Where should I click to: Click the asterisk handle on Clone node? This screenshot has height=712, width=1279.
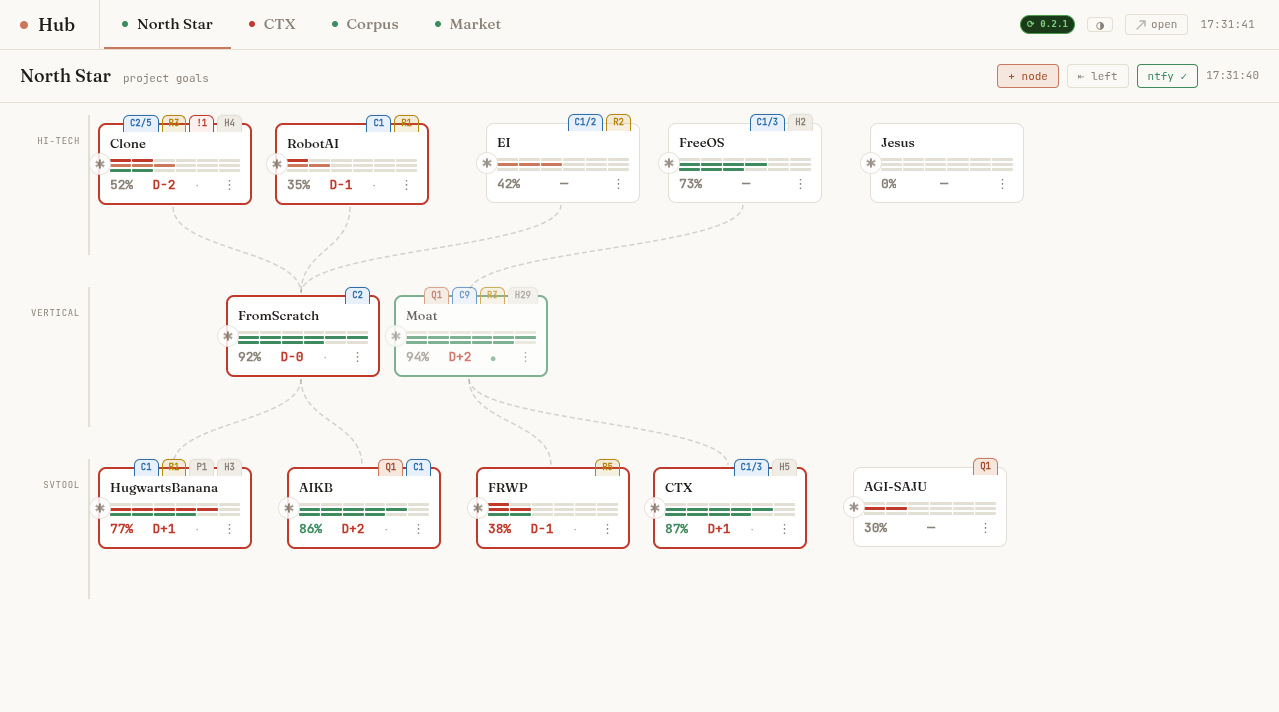coord(99,164)
